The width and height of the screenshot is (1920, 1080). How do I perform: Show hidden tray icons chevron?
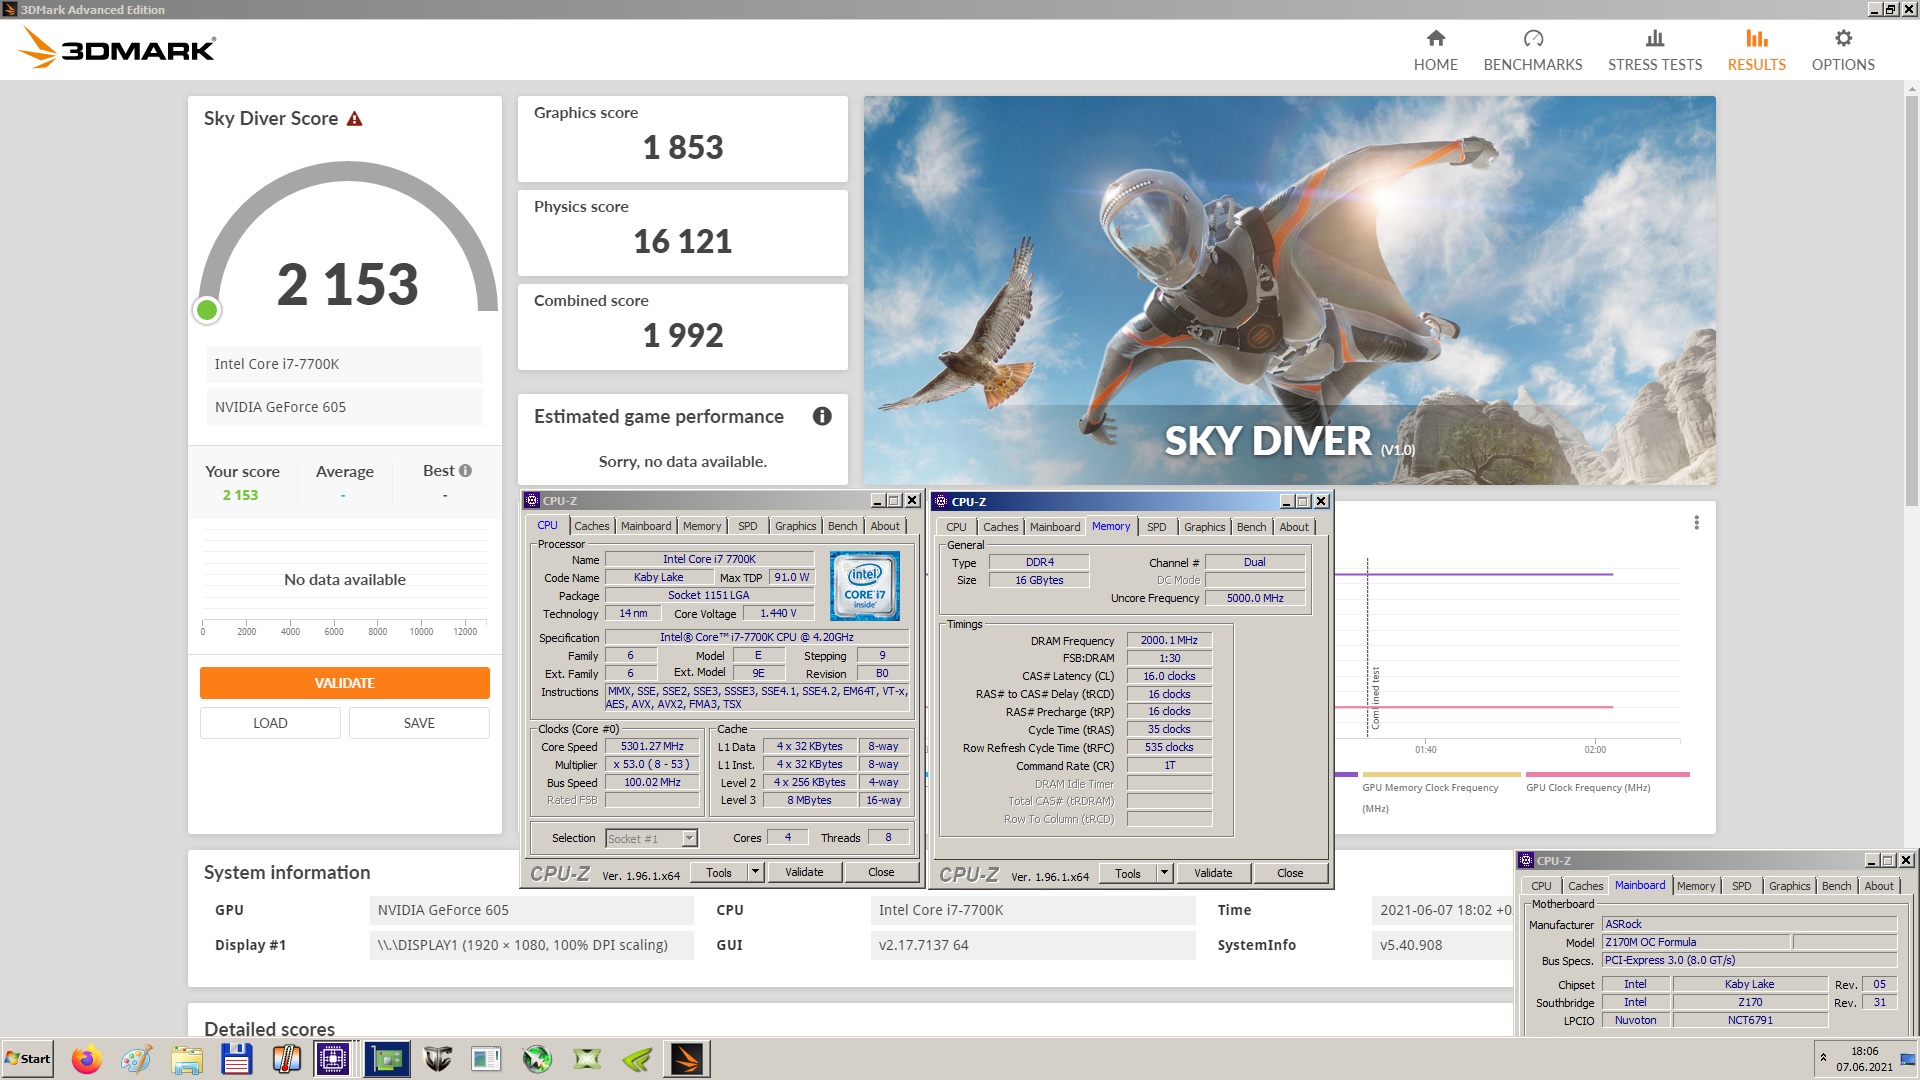point(1823,1057)
